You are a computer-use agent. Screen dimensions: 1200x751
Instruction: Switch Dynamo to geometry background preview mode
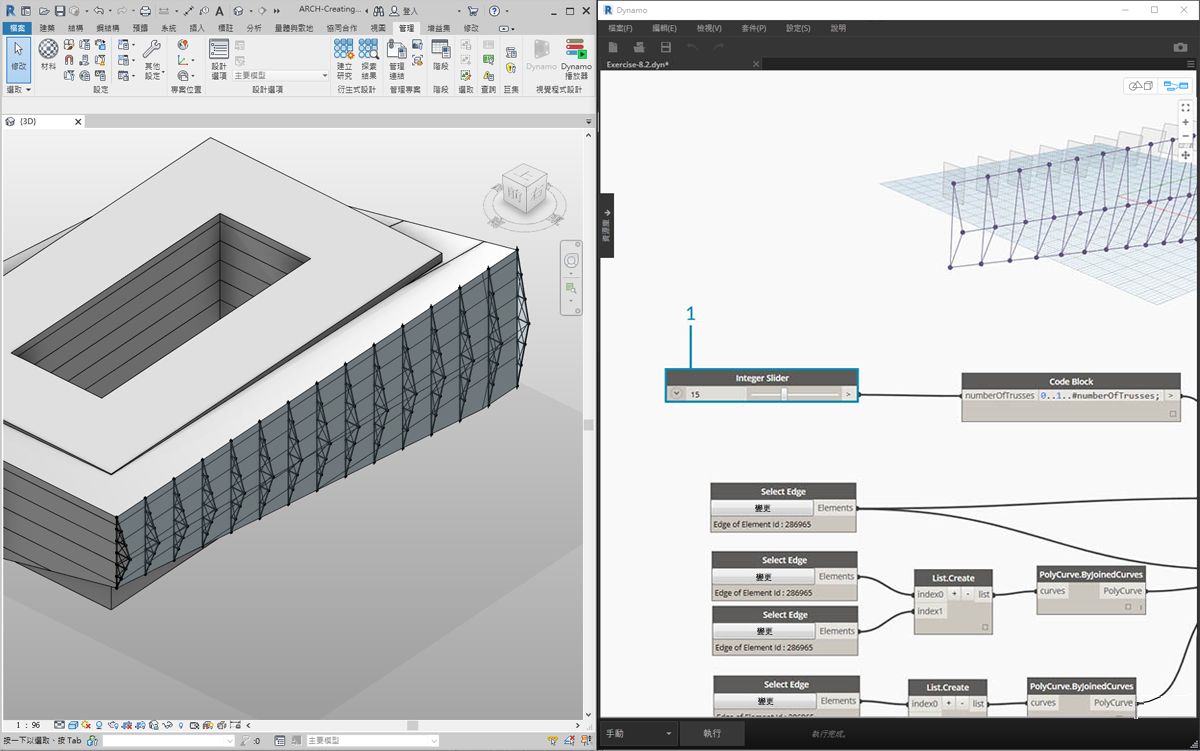tap(1141, 86)
